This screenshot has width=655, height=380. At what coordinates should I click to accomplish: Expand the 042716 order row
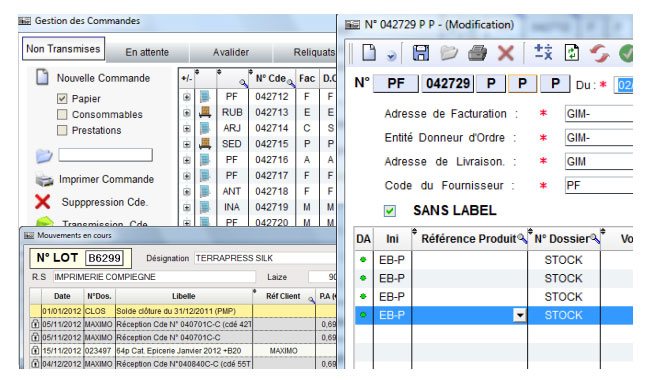coord(186,160)
